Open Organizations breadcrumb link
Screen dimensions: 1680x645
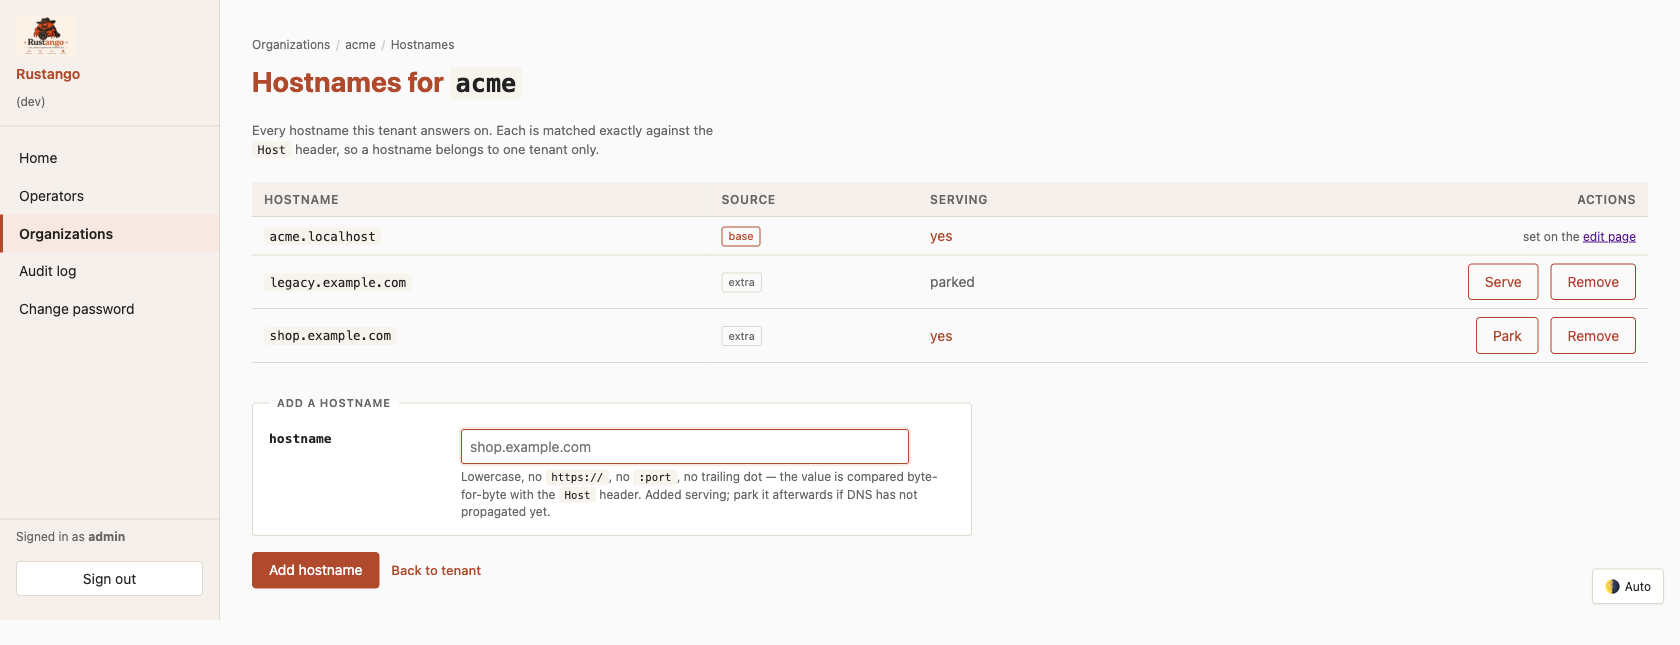291,45
